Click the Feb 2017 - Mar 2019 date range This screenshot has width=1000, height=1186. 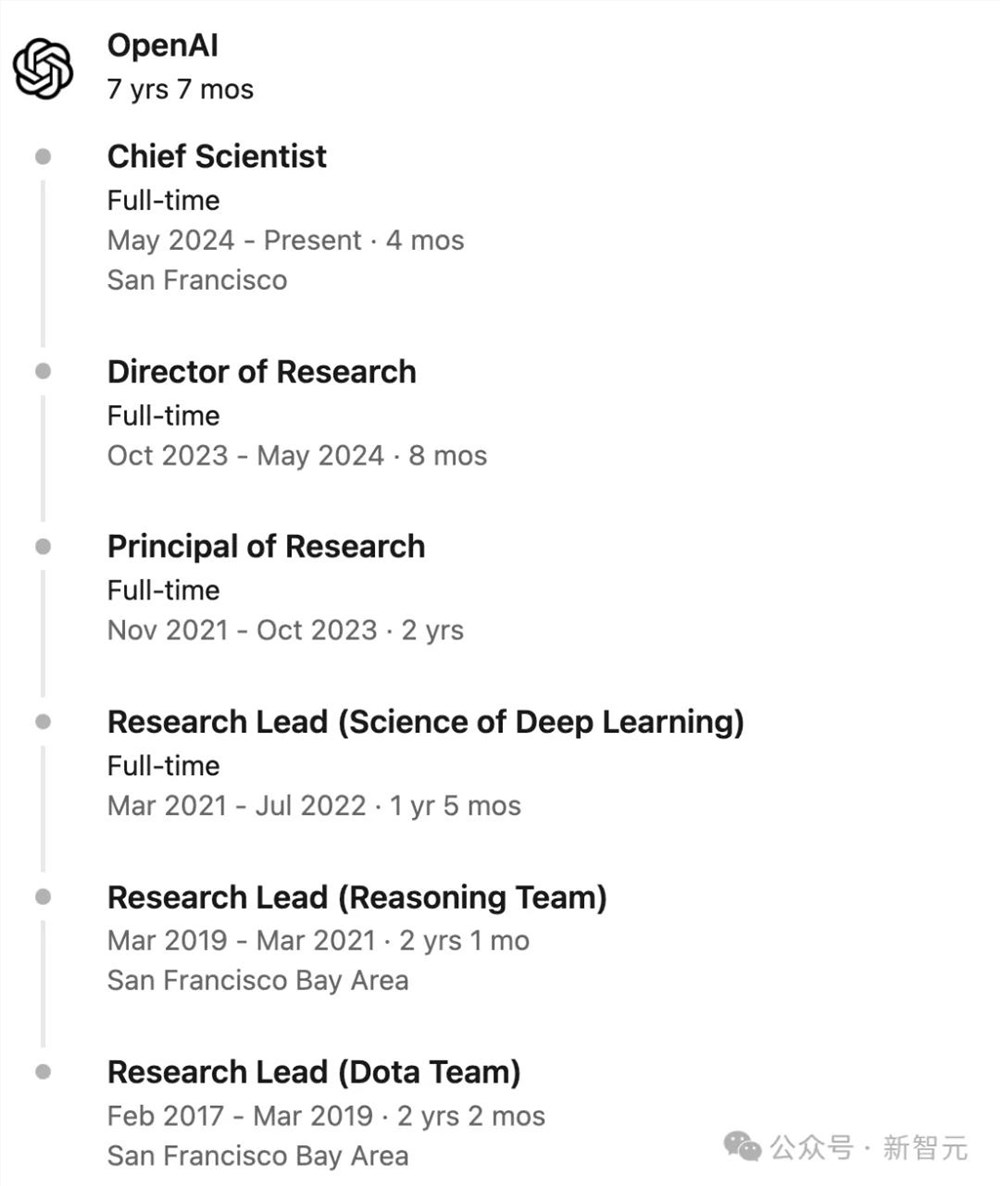click(x=241, y=1116)
